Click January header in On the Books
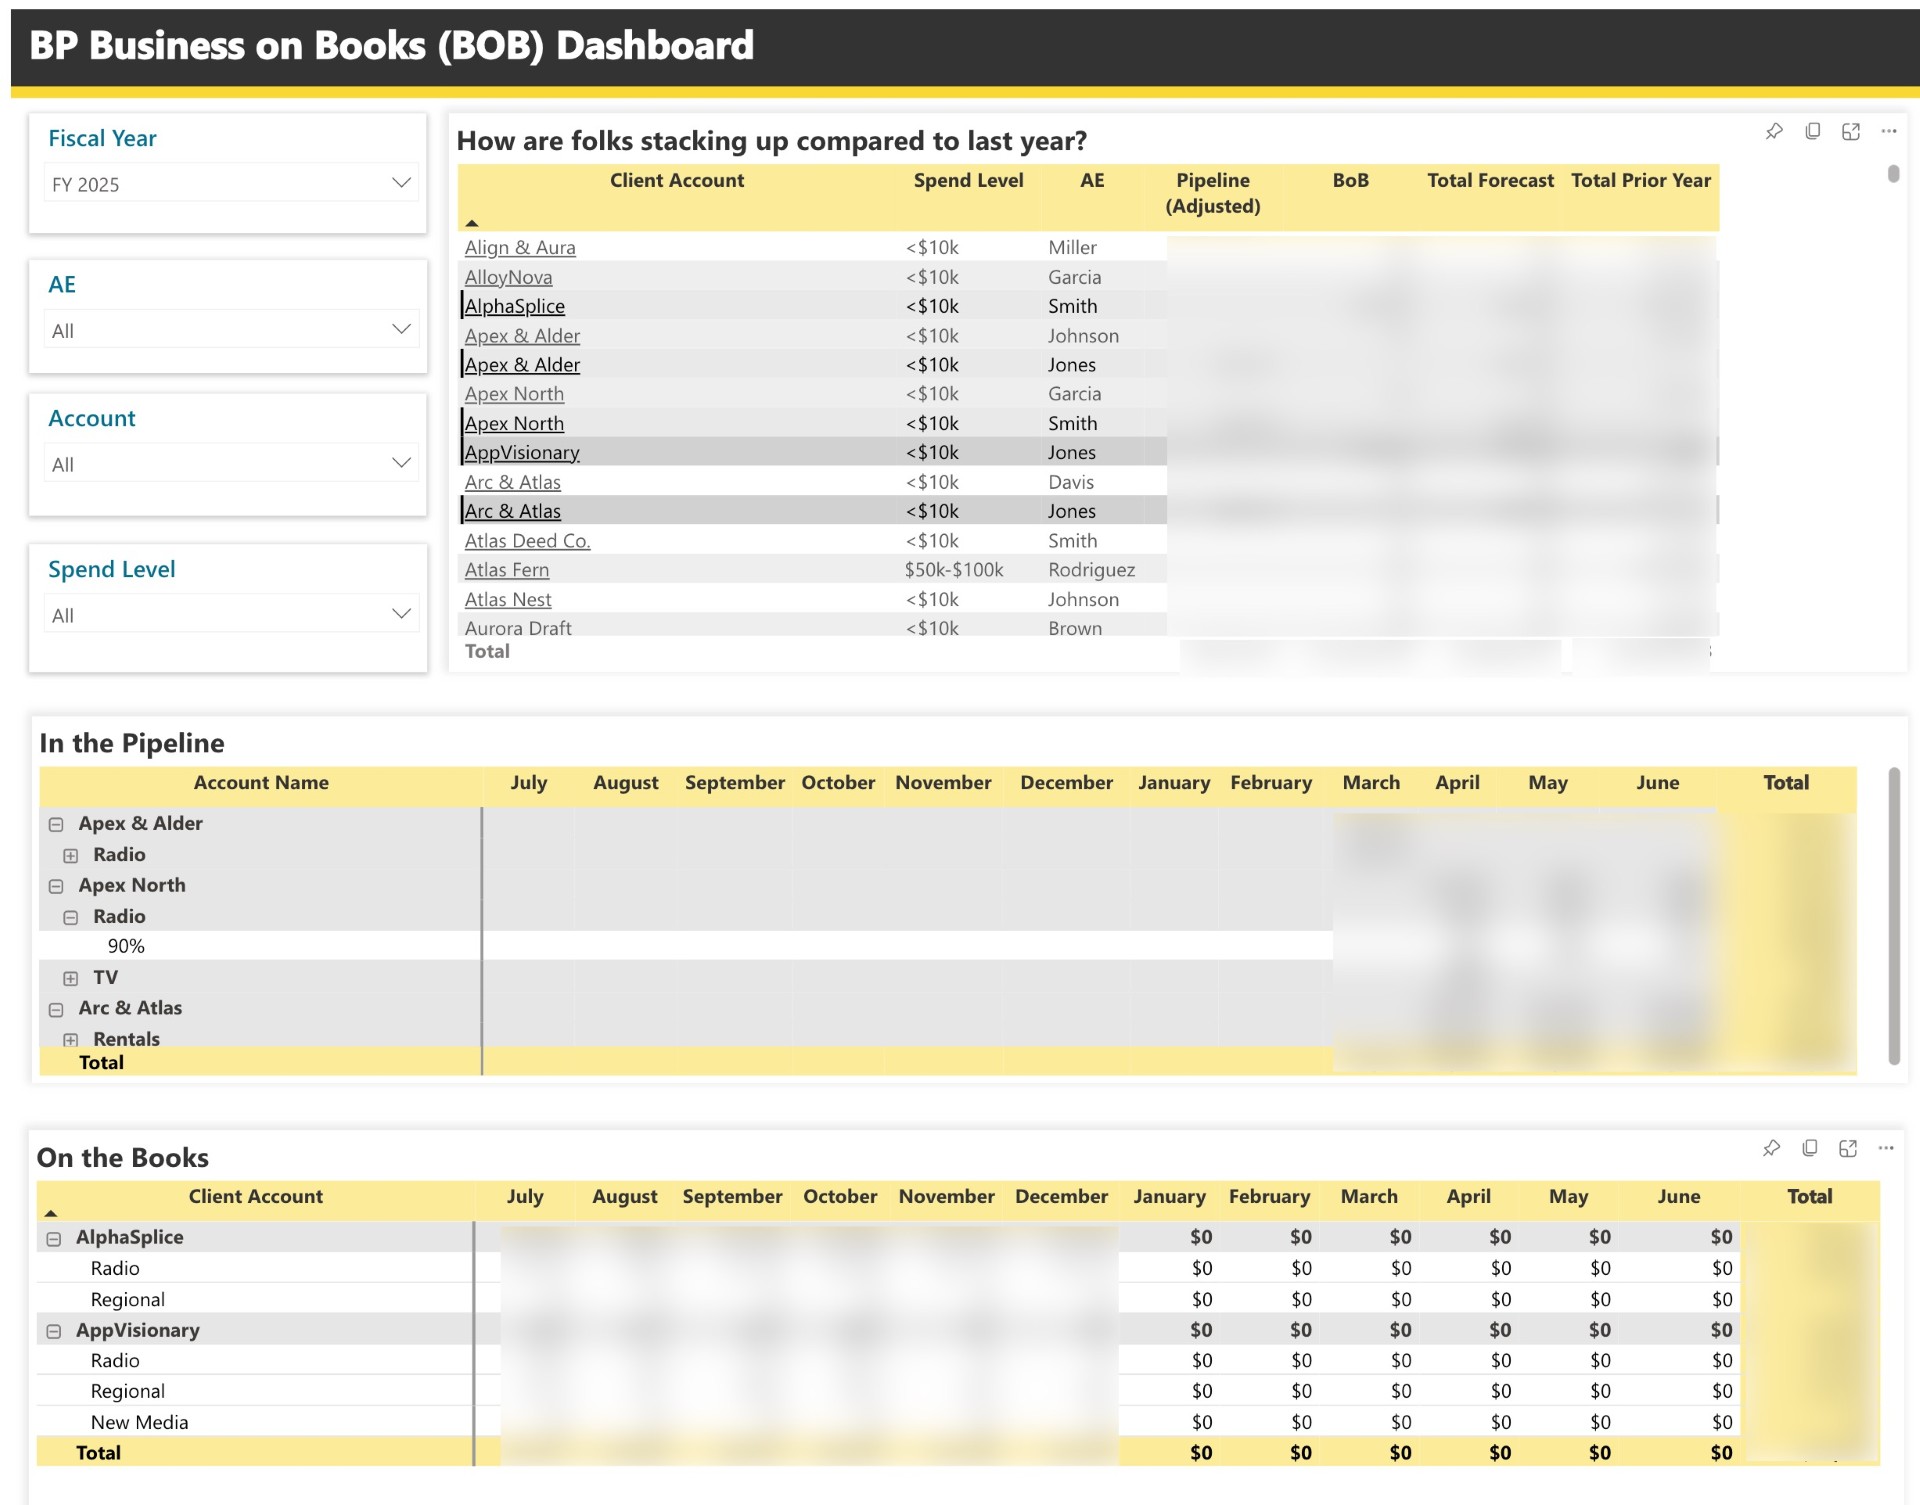1920x1505 pixels. click(1169, 1196)
